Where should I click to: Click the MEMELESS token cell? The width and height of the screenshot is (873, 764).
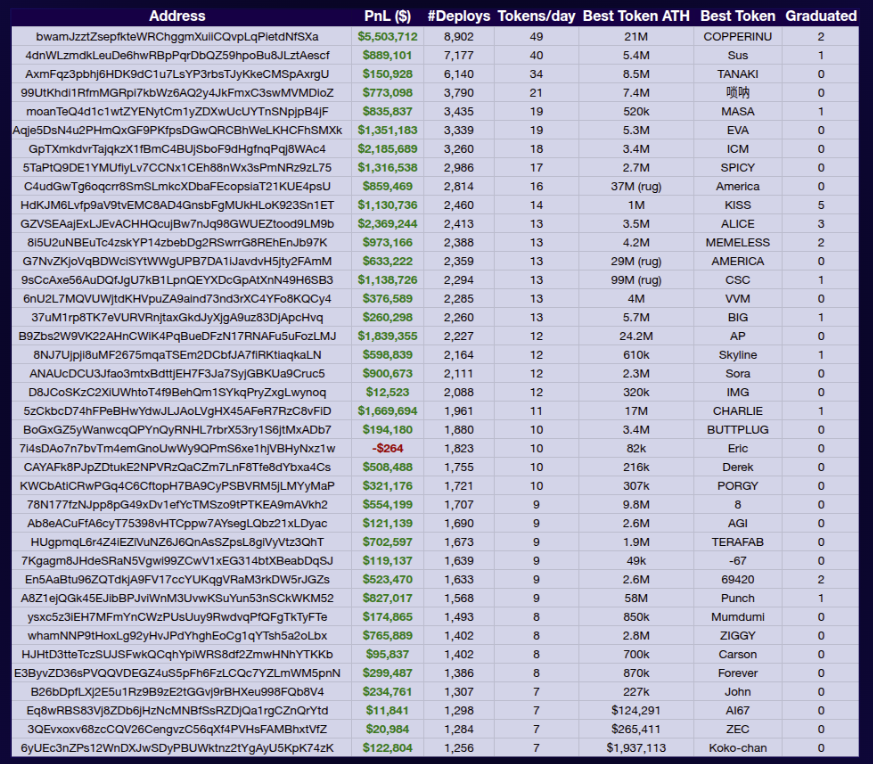tap(738, 243)
